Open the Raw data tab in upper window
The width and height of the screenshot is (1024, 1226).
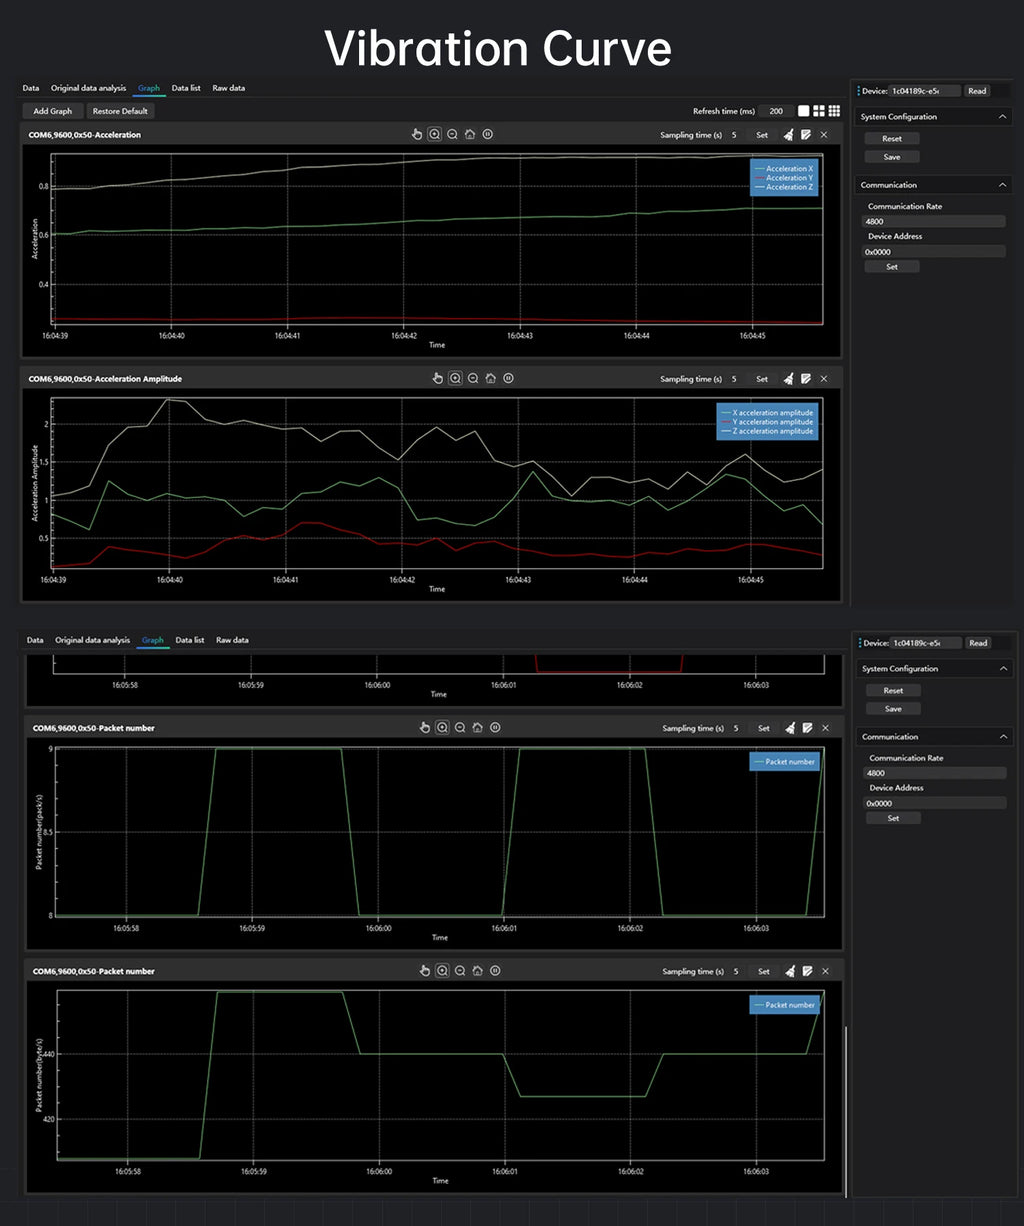tap(229, 88)
